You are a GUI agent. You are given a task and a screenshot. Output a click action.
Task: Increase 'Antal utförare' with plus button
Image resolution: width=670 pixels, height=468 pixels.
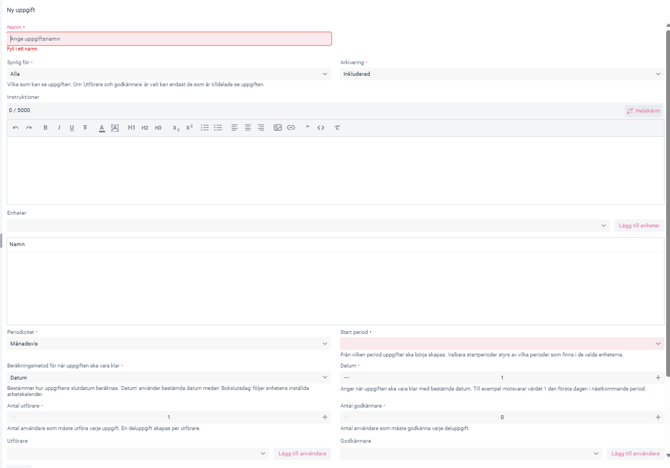(x=325, y=417)
